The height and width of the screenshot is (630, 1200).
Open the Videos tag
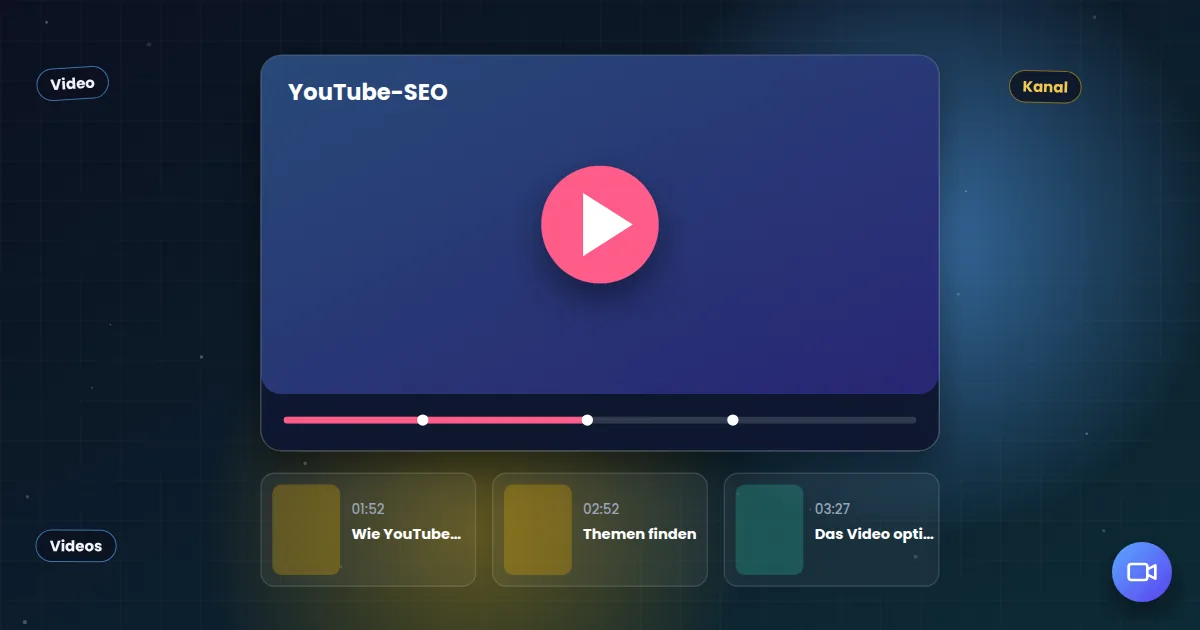[x=76, y=546]
